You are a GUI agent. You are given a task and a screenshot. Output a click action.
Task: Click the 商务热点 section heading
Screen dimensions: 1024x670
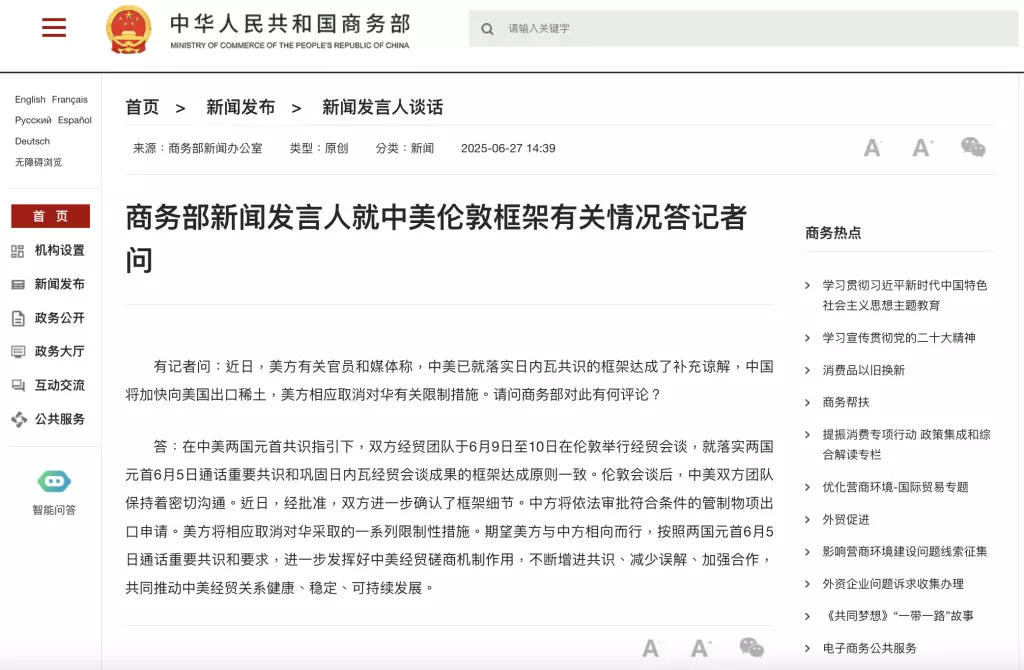tap(833, 232)
